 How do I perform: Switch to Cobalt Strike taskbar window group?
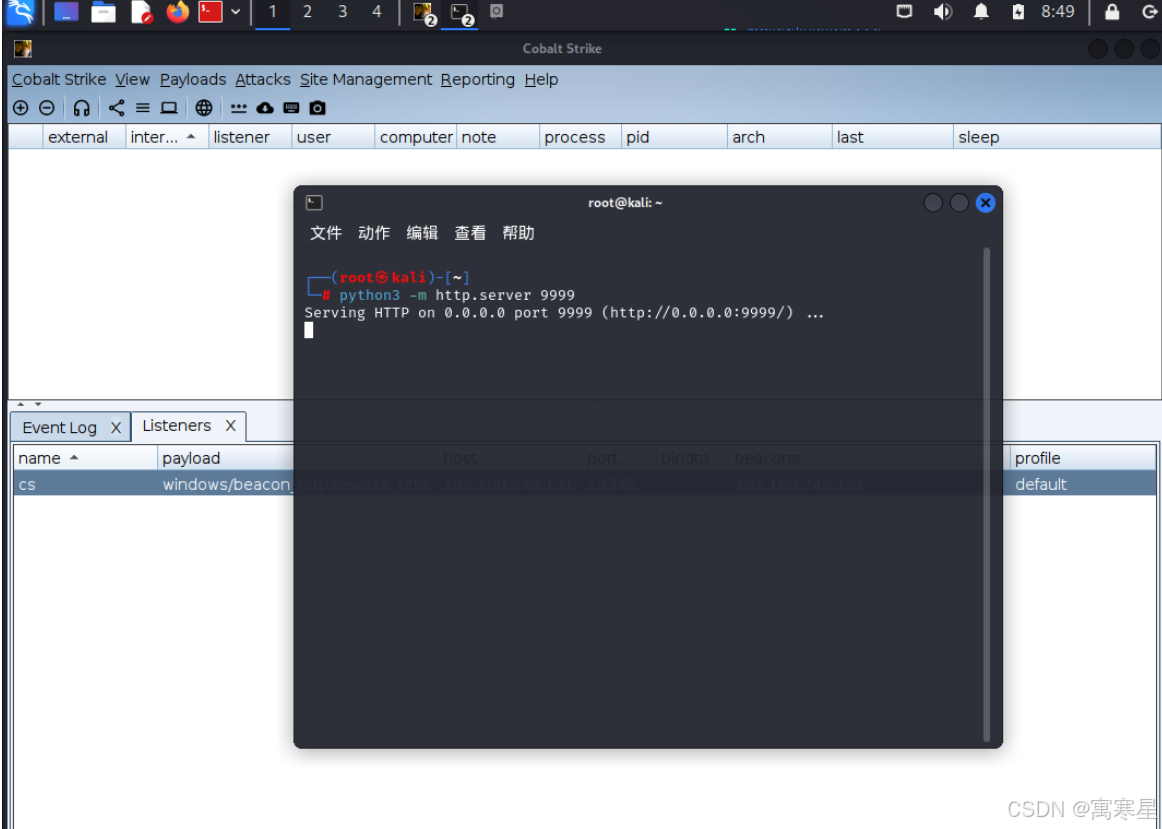[424, 13]
